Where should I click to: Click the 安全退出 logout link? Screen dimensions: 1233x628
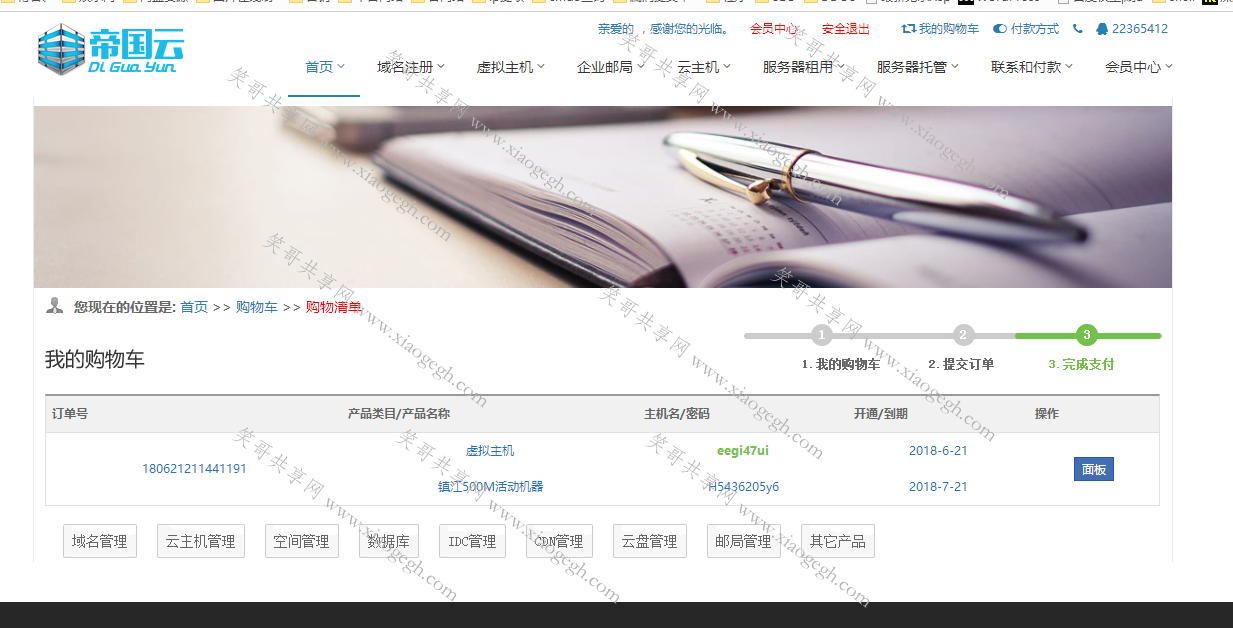point(846,29)
